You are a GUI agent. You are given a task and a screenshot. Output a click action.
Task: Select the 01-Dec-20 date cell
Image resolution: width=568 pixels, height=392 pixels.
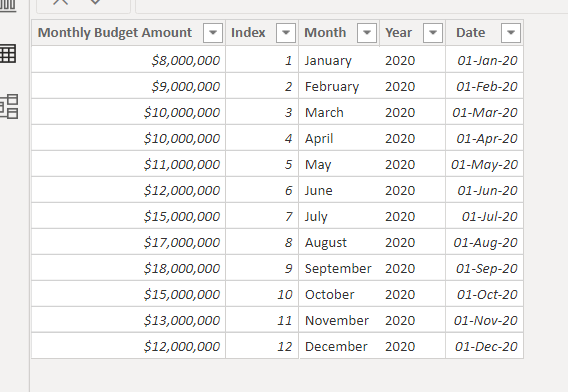[x=484, y=346]
